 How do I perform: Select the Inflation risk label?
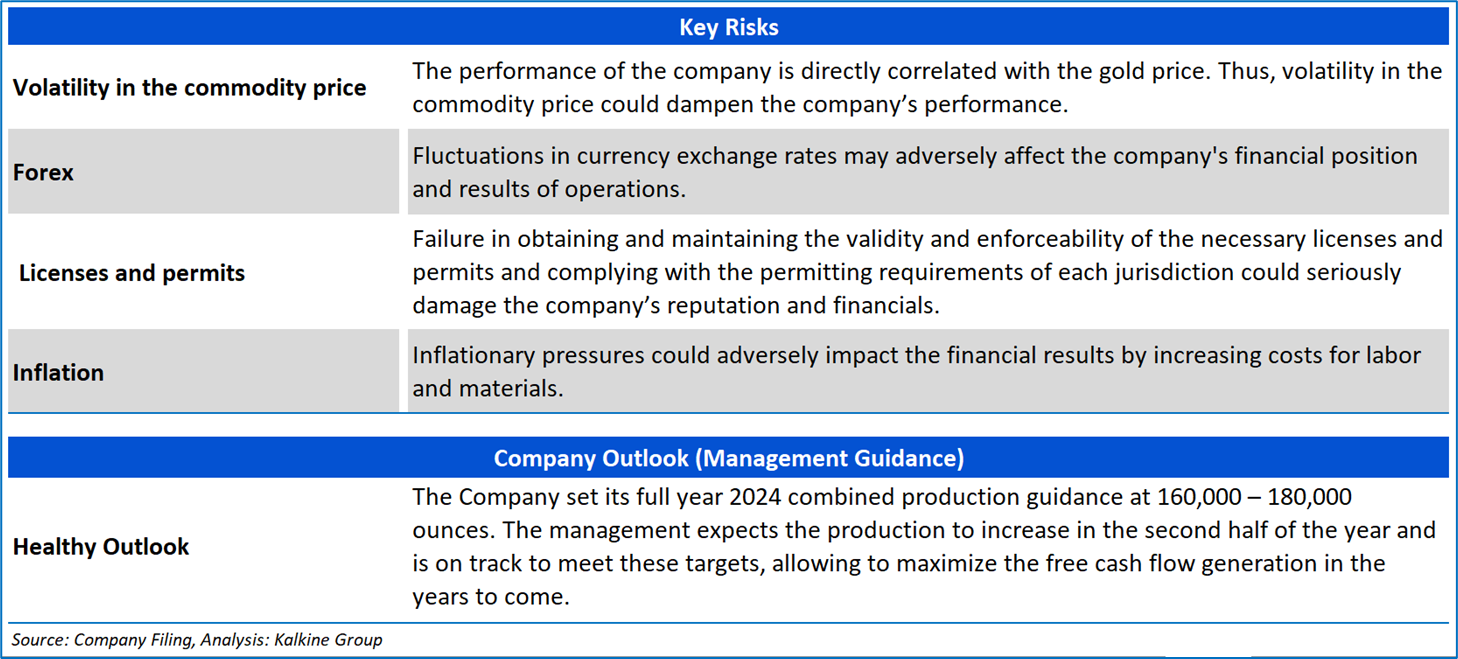tap(58, 372)
